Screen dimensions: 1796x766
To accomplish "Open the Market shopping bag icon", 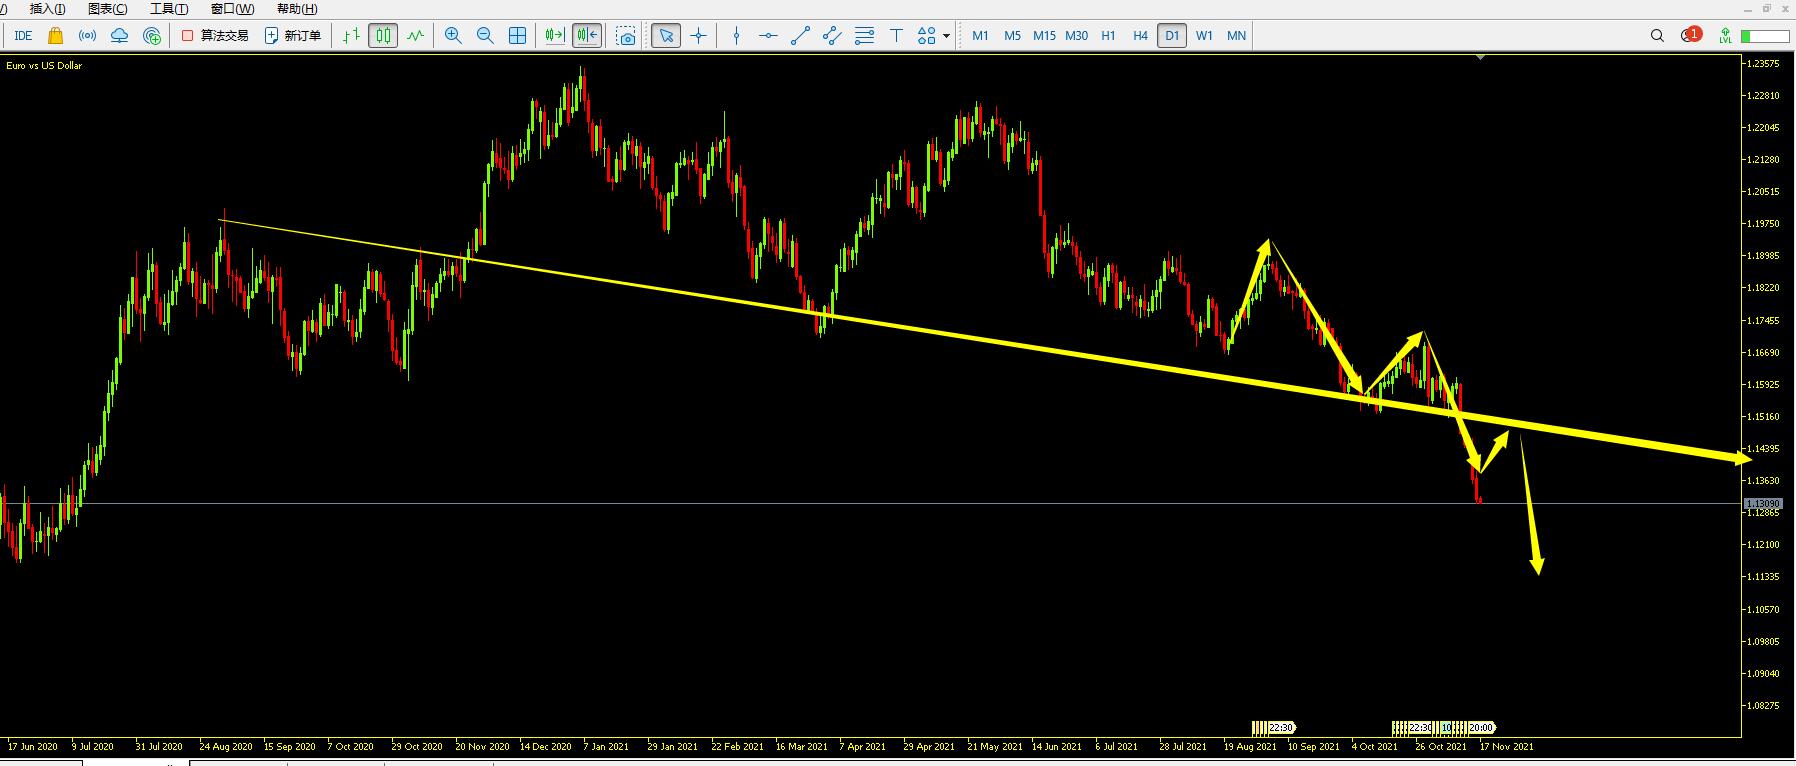I will (x=56, y=36).
